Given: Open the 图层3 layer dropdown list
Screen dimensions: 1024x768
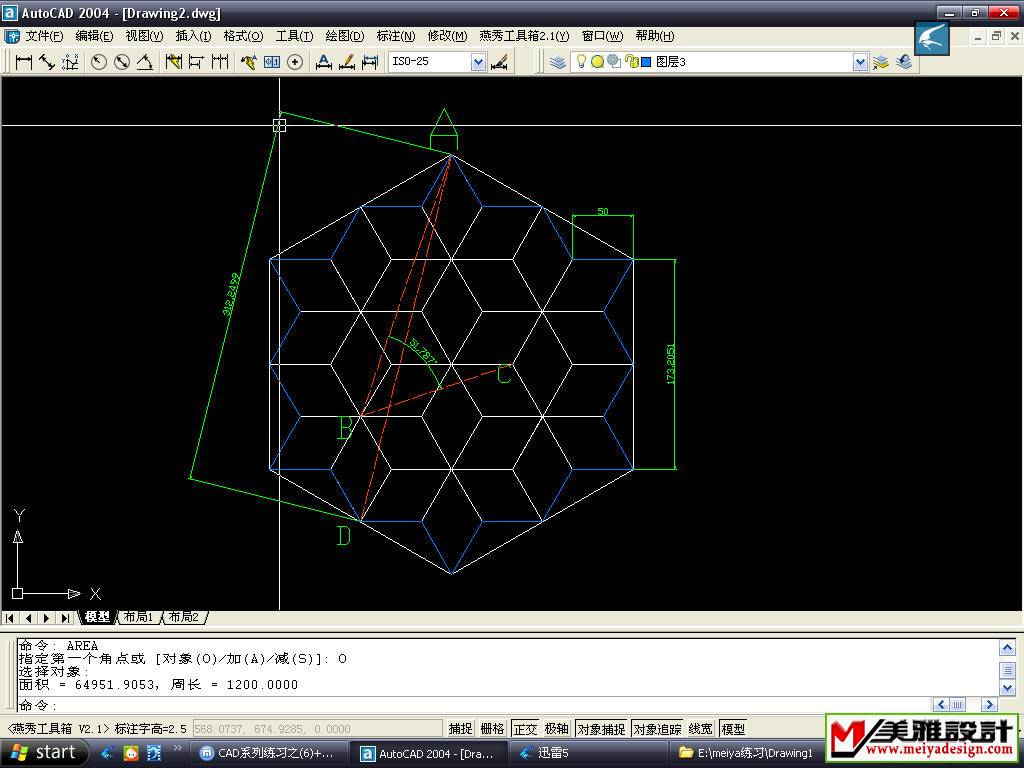Looking at the screenshot, I should coord(861,62).
